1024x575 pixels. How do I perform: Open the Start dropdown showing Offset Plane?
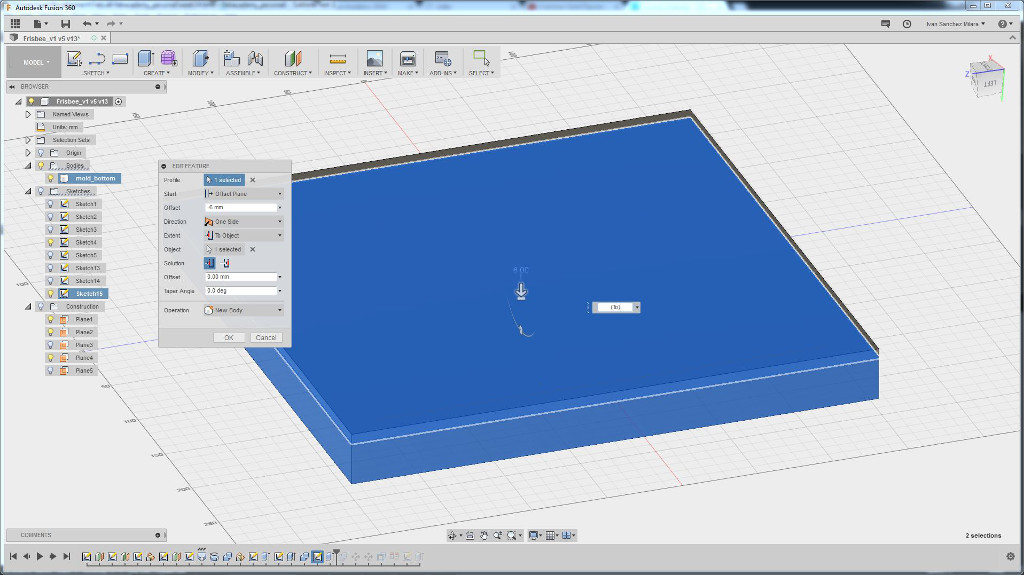click(x=244, y=194)
